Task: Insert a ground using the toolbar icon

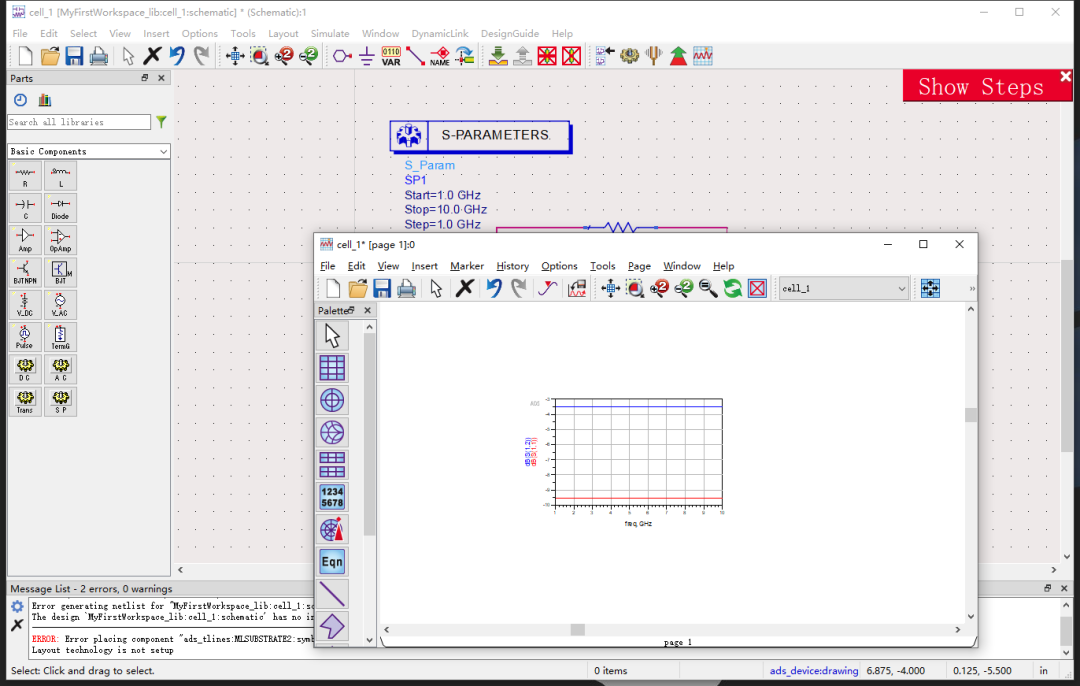Action: 366,56
